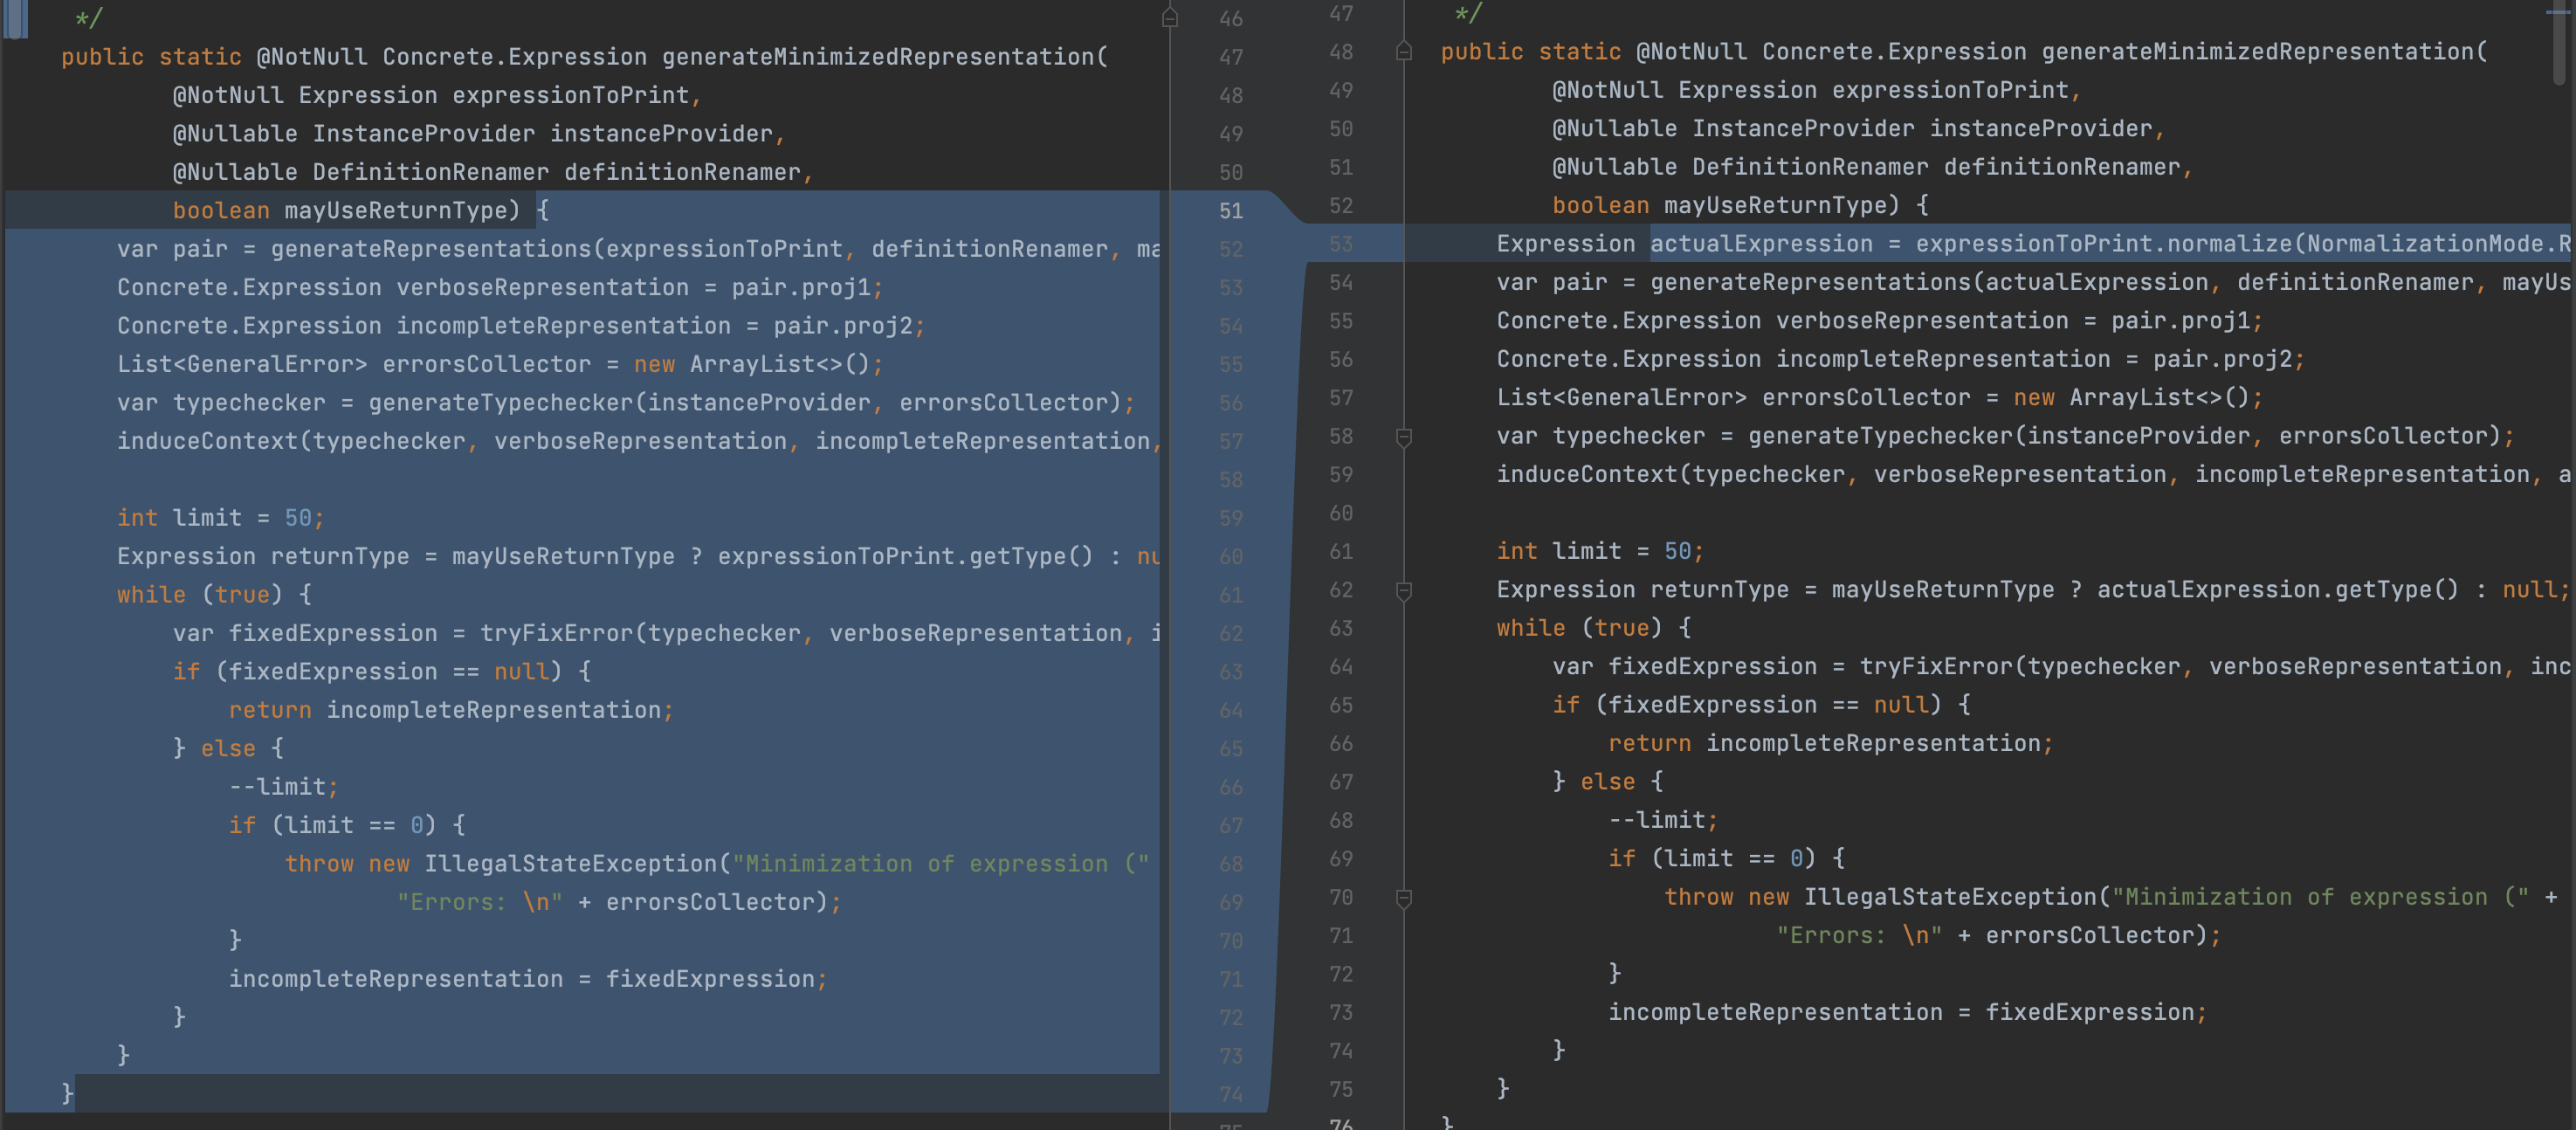
Task: Click expressionToPrint.getType() in the left pane
Action: [x=905, y=556]
